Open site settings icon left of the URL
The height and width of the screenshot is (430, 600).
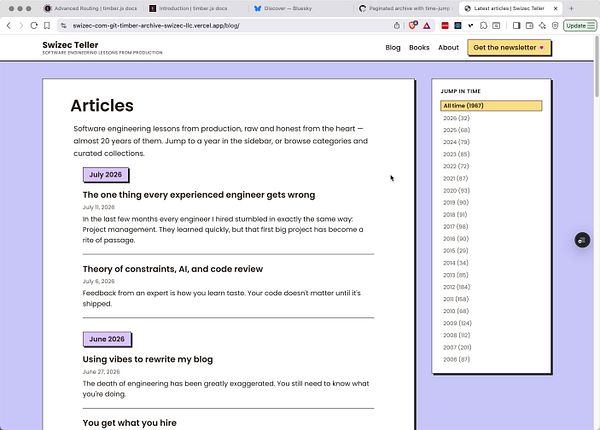[x=64, y=26]
